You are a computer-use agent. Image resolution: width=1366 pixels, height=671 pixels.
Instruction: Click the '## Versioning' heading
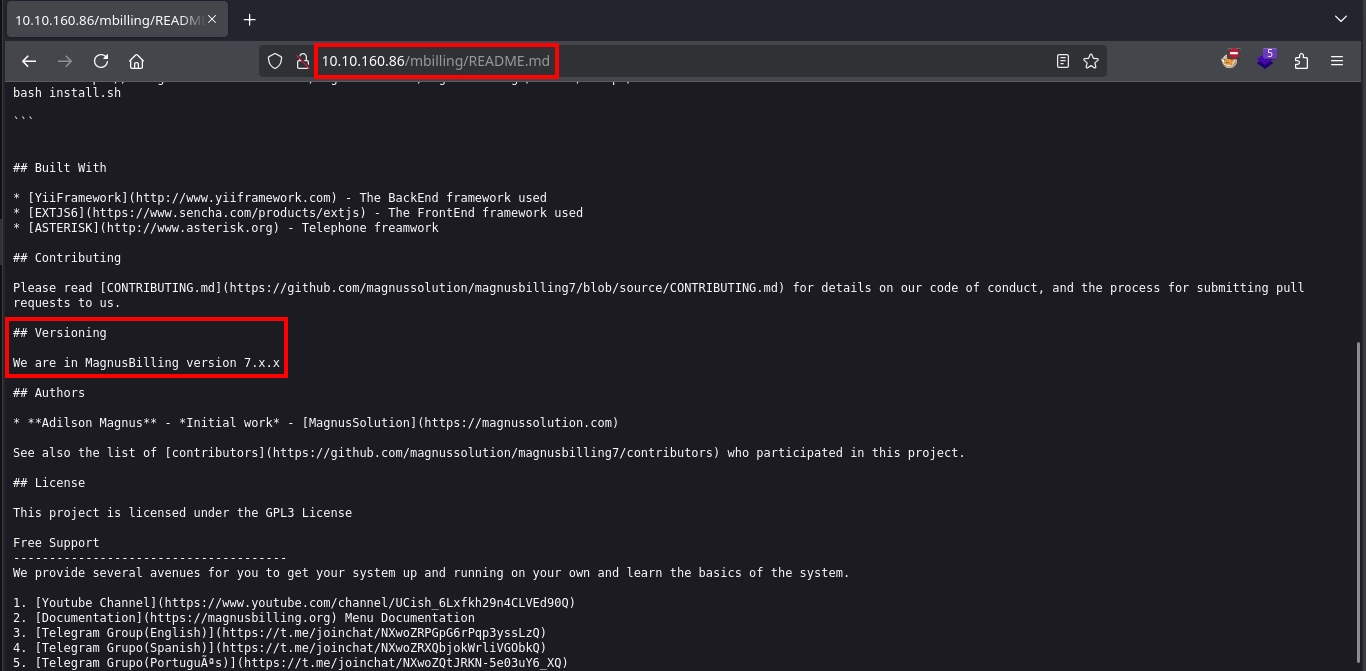click(60, 333)
